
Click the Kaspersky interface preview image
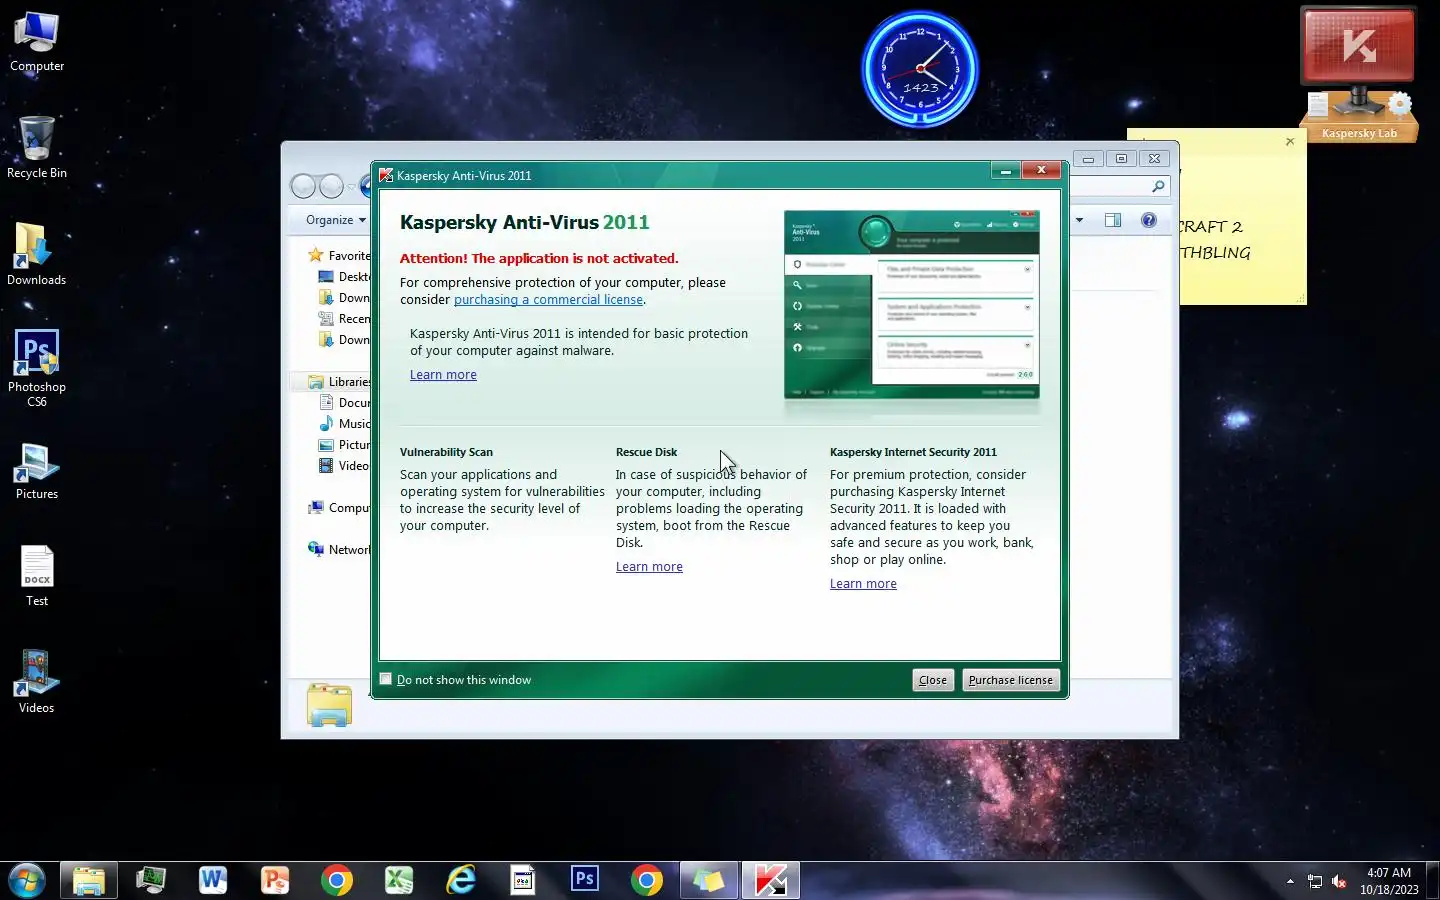point(912,304)
